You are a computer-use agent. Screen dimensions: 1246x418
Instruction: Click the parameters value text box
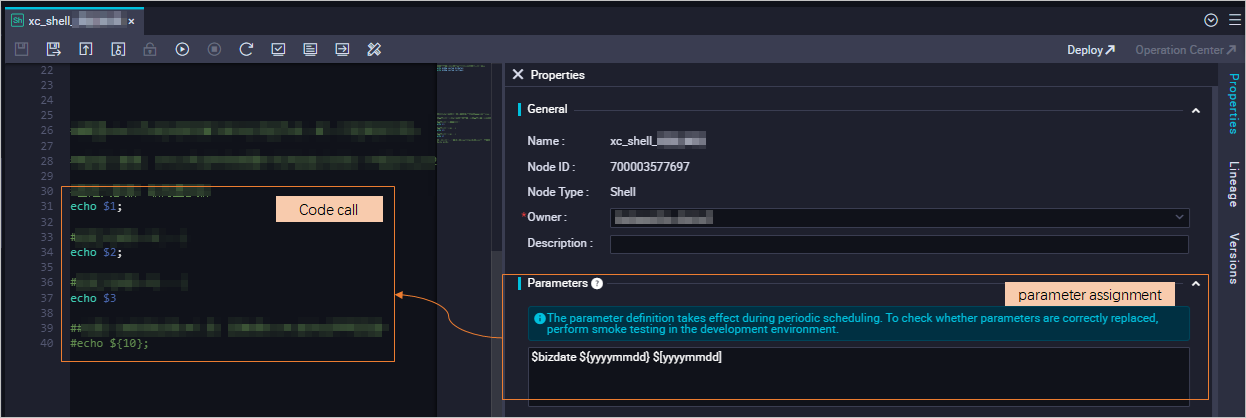point(858,376)
